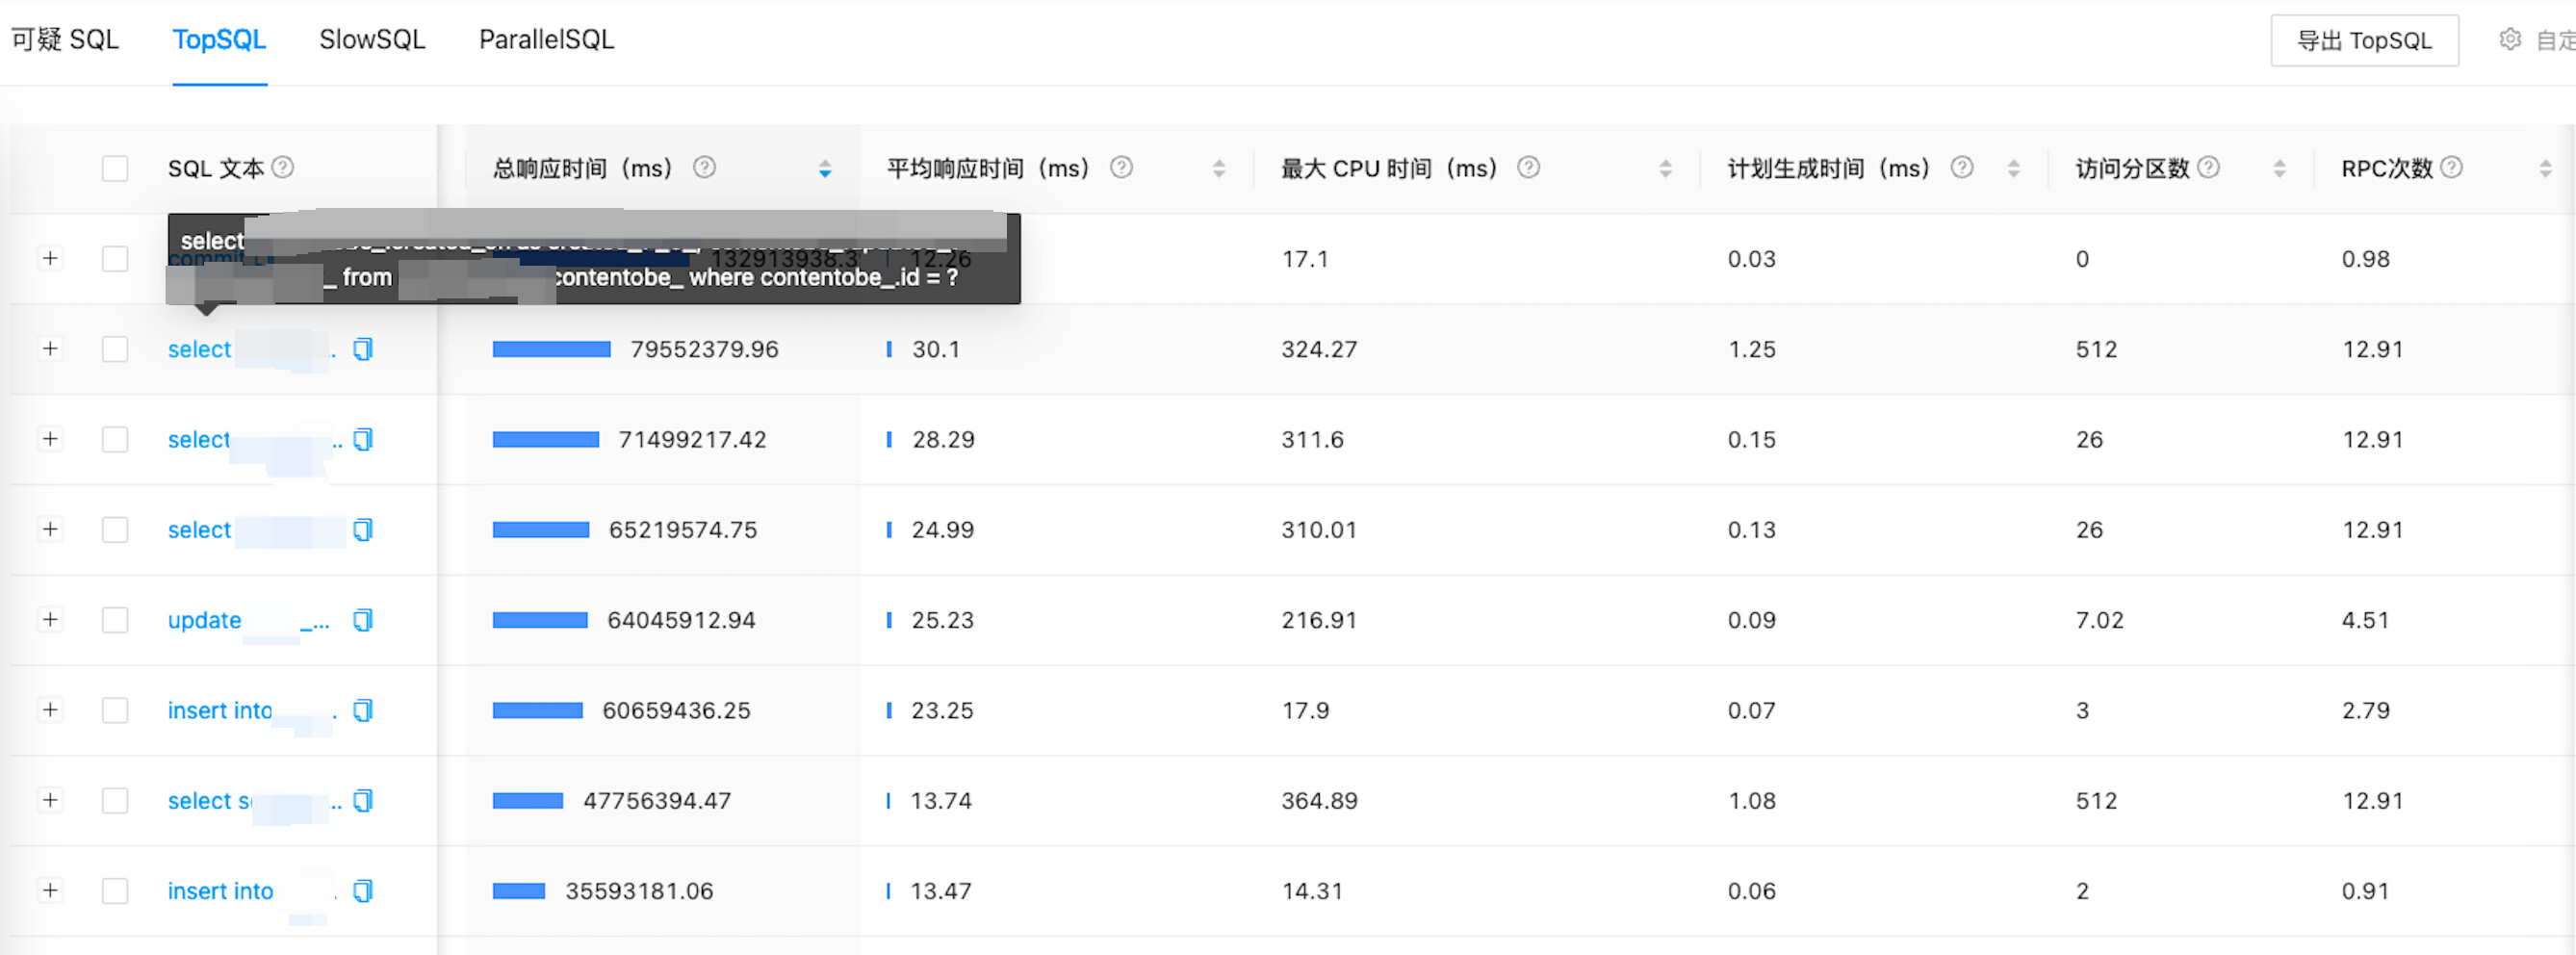This screenshot has width=2576, height=955.
Task: Open the insert into link in row 35593181.06
Action: (252, 891)
